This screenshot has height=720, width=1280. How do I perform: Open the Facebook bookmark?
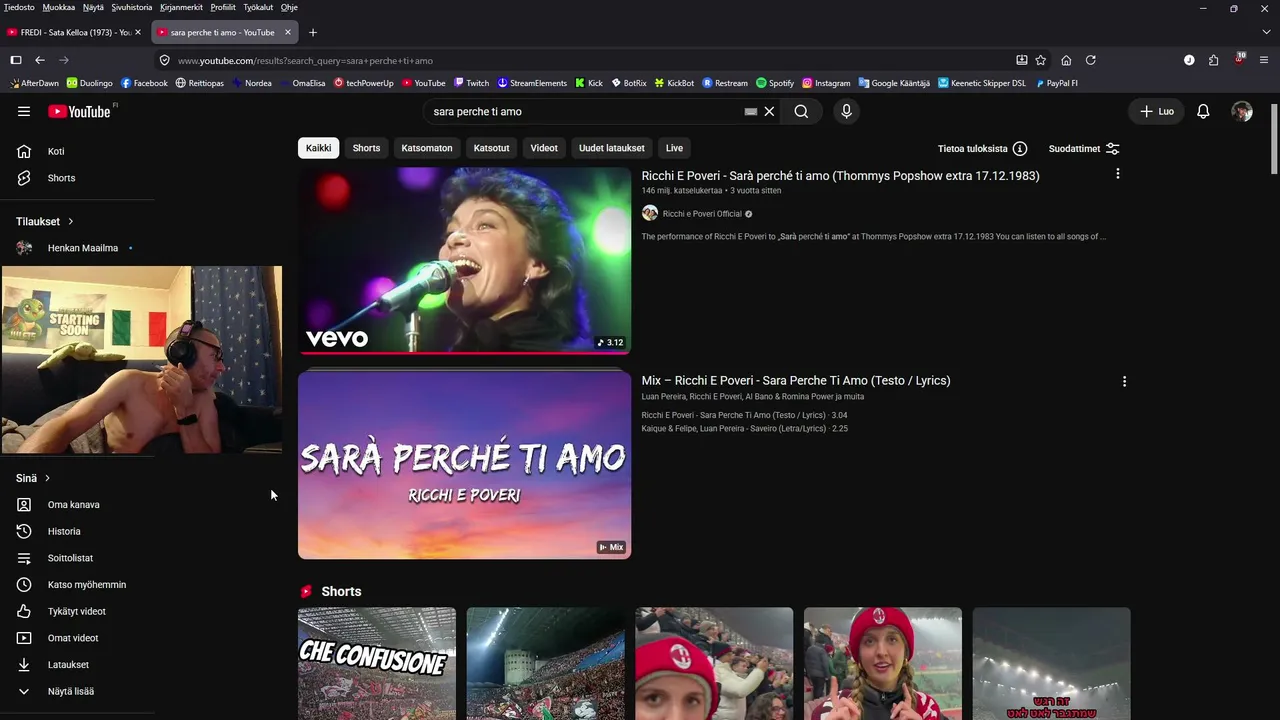coord(144,83)
